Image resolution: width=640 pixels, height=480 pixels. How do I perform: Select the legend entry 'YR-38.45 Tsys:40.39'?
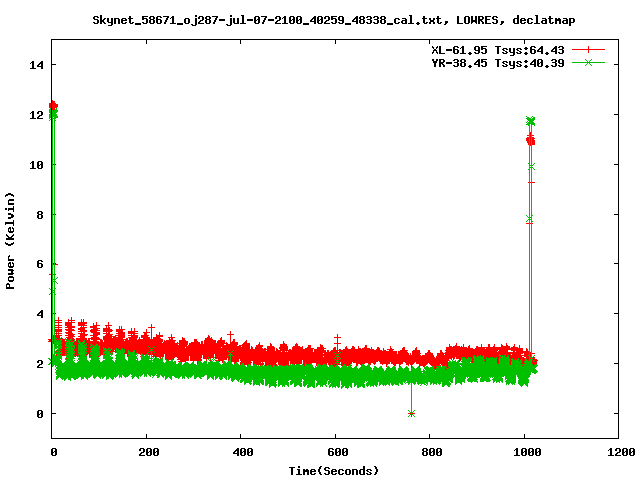pos(498,63)
